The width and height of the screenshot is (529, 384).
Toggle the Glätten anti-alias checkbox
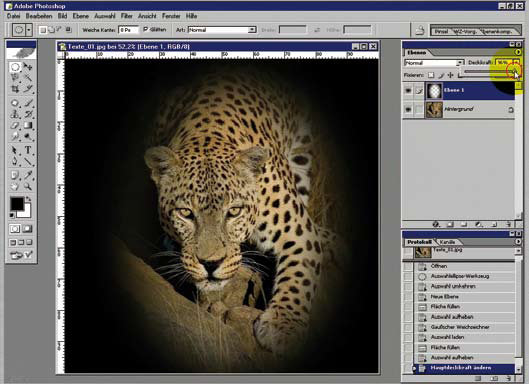point(146,30)
